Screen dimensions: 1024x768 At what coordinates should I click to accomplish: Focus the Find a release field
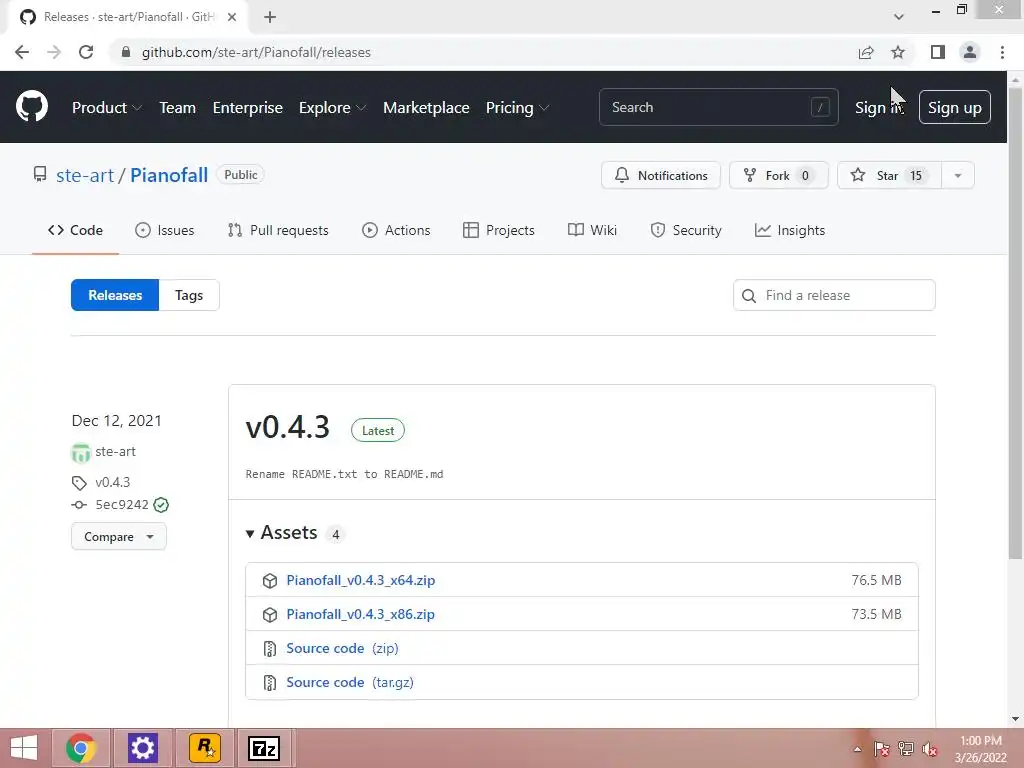click(834, 295)
